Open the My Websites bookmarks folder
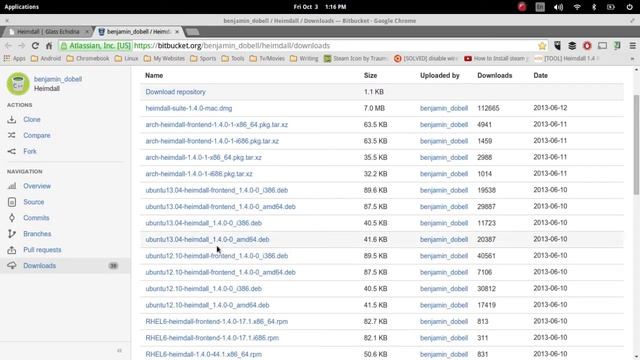This screenshot has width=640, height=360. click(x=164, y=59)
